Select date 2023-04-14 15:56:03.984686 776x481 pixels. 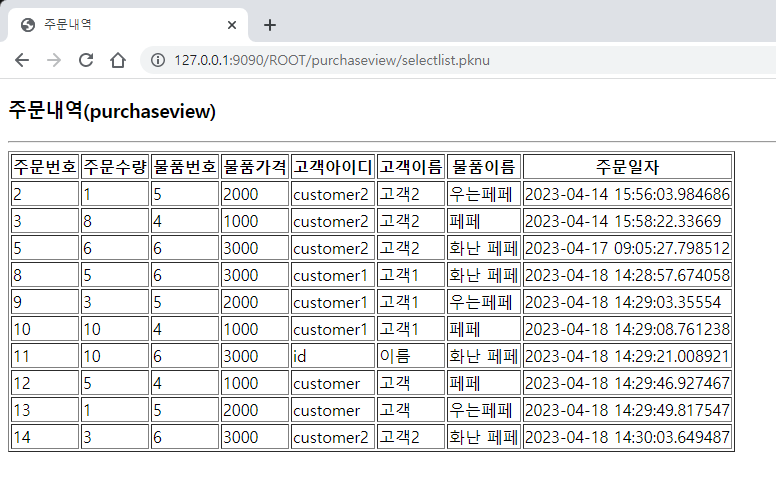[627, 194]
